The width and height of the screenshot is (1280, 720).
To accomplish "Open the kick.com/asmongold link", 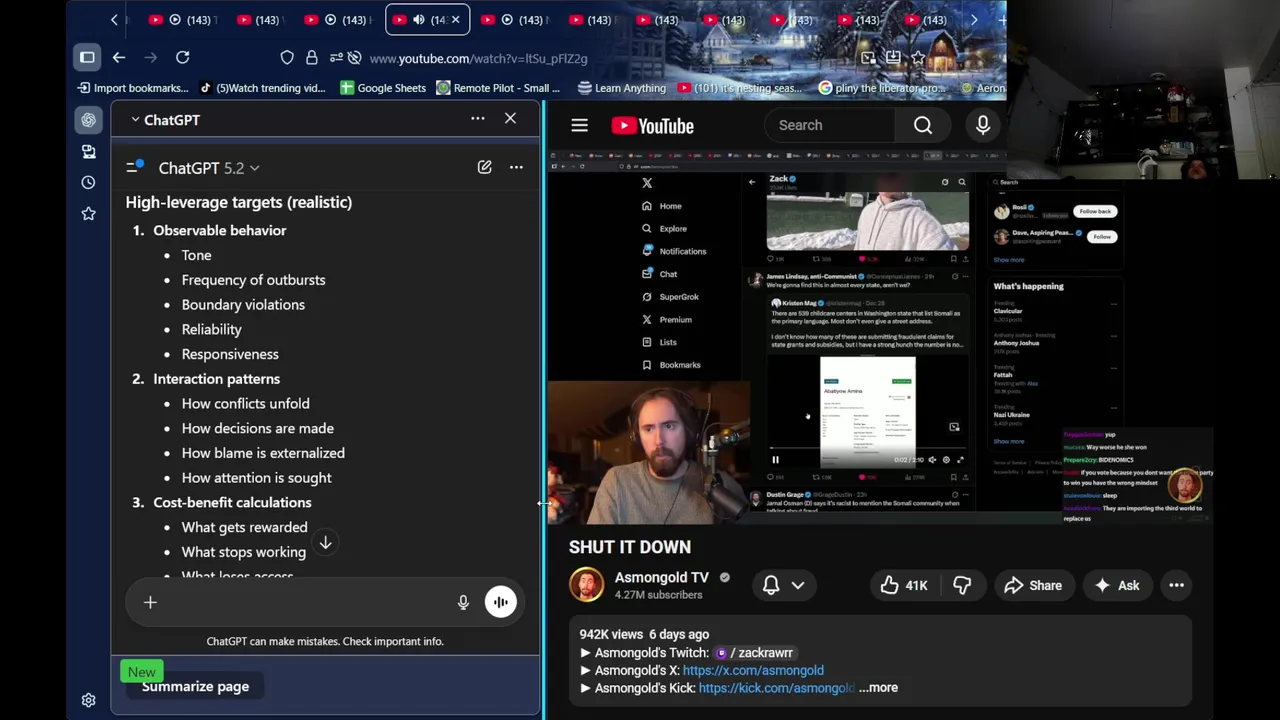I will (776, 688).
